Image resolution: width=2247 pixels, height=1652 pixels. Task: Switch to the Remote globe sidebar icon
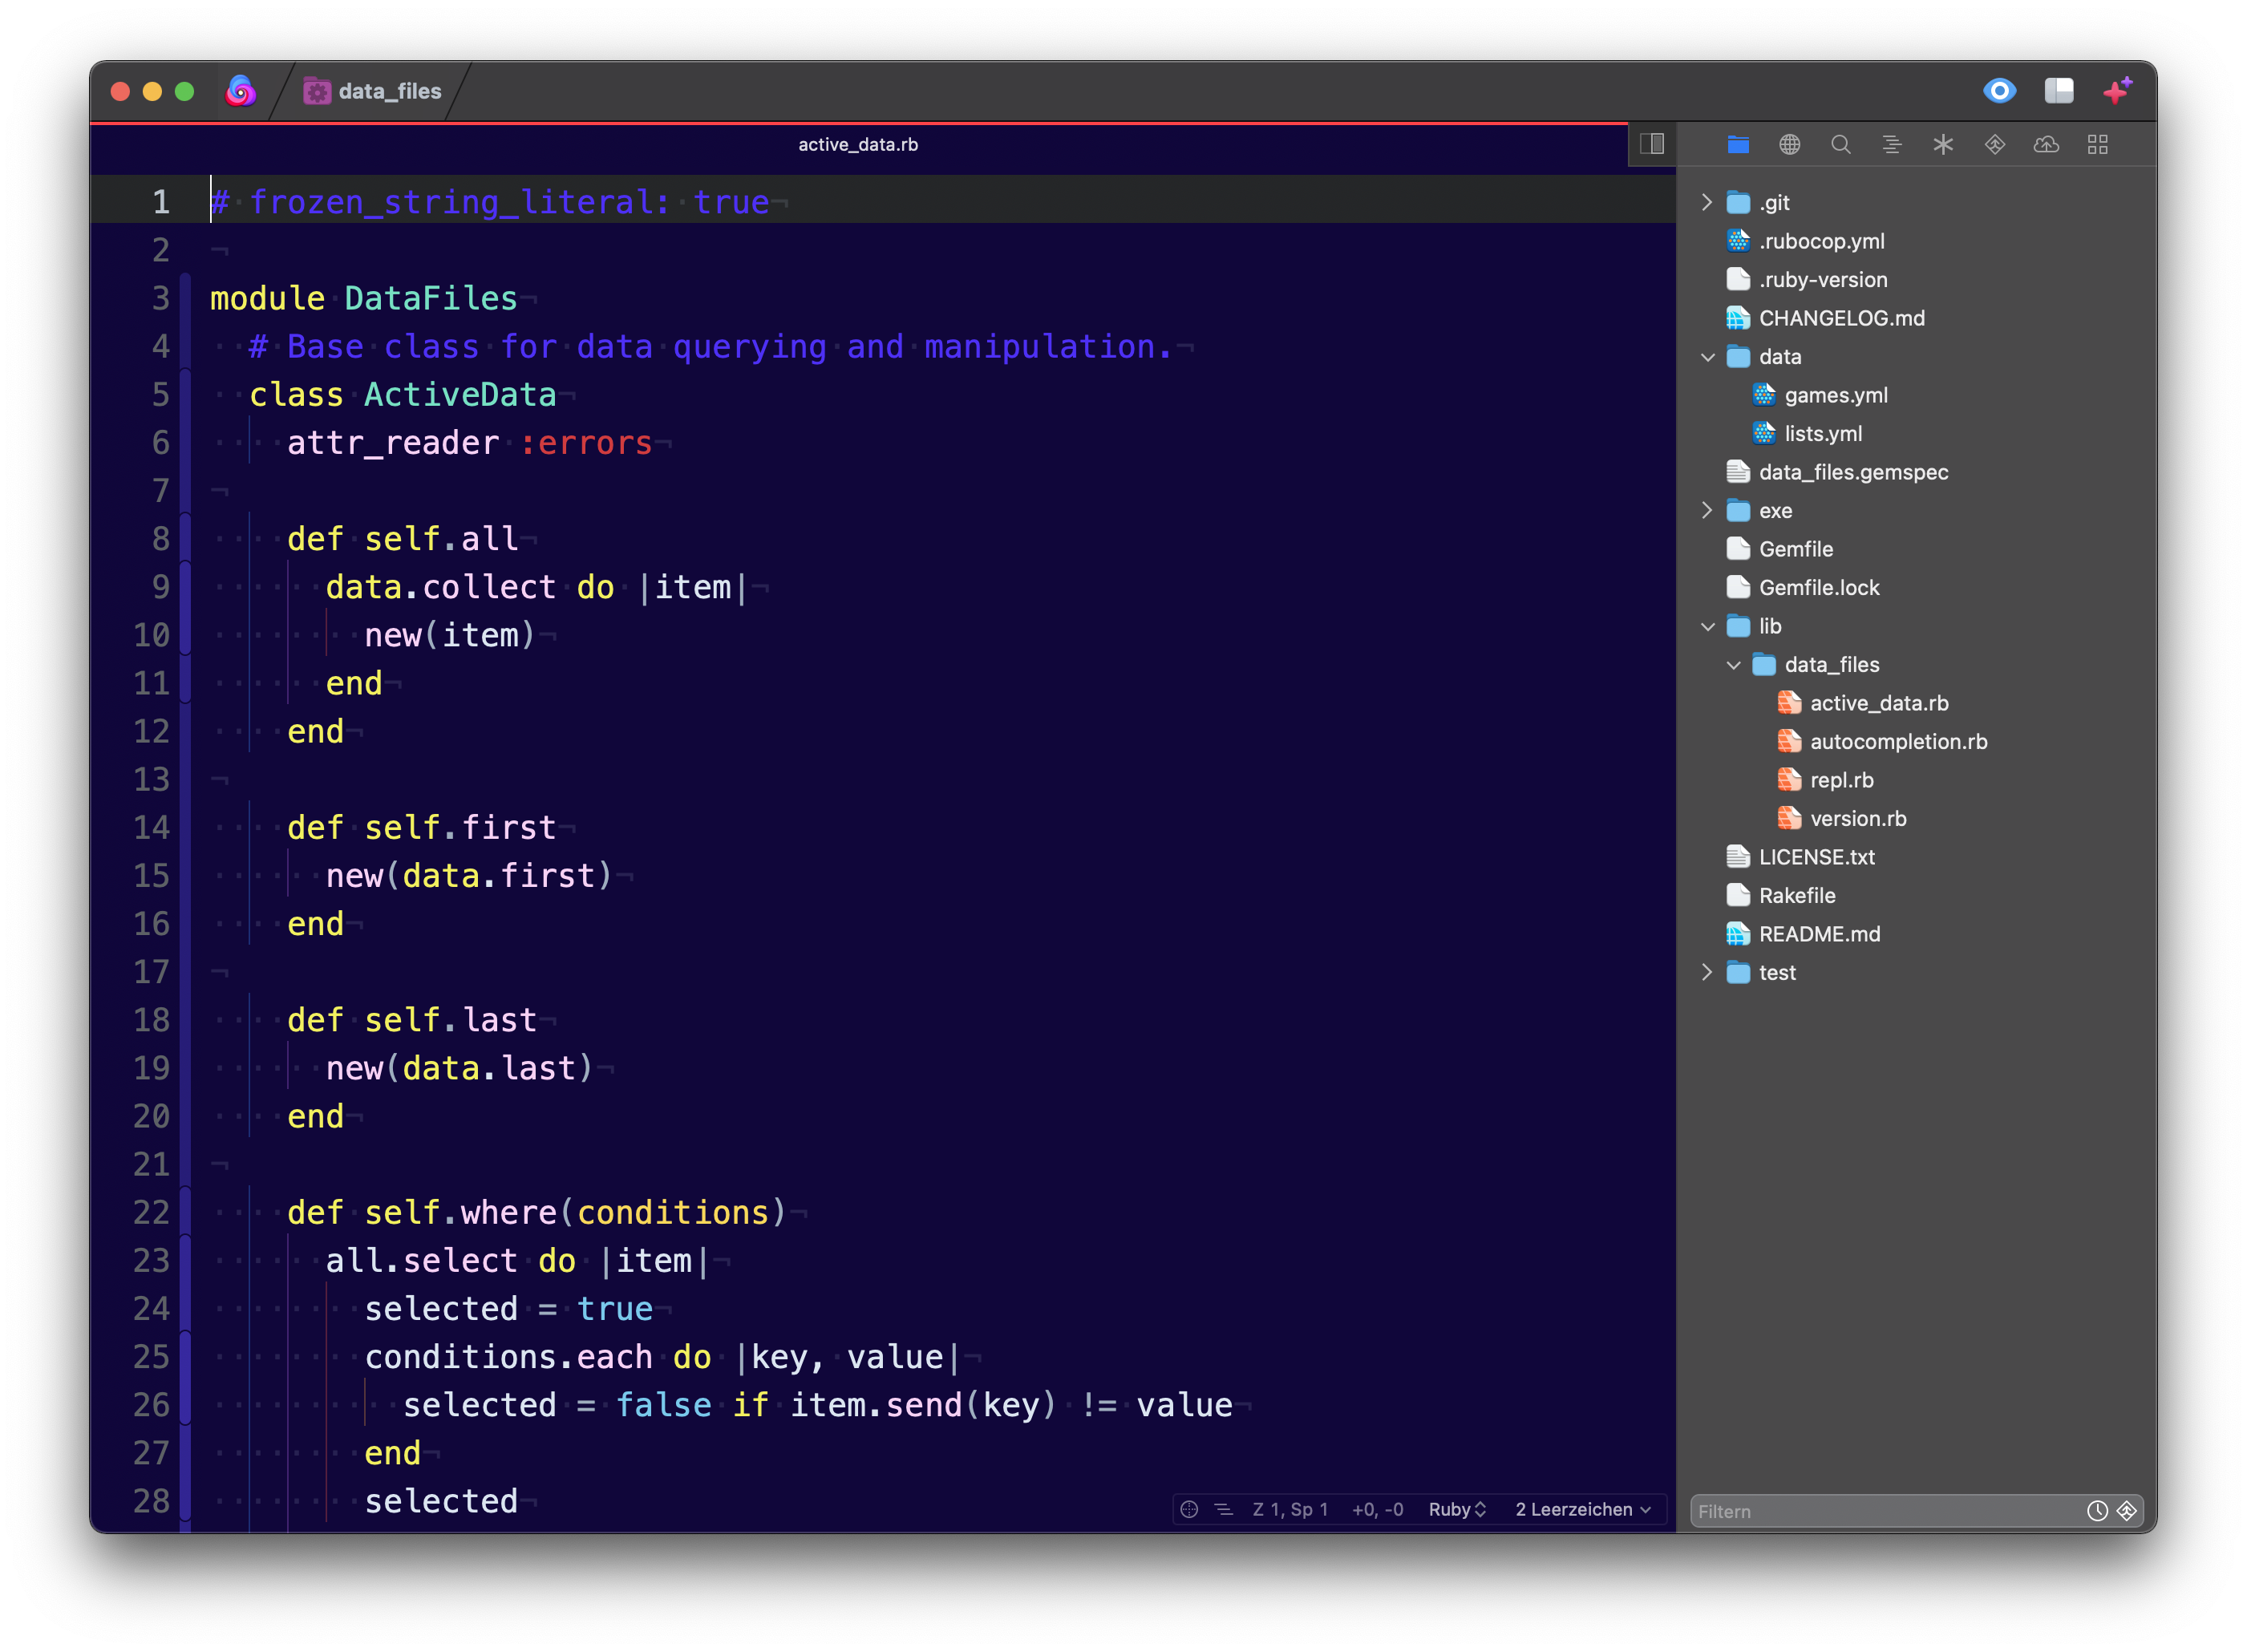[1790, 145]
